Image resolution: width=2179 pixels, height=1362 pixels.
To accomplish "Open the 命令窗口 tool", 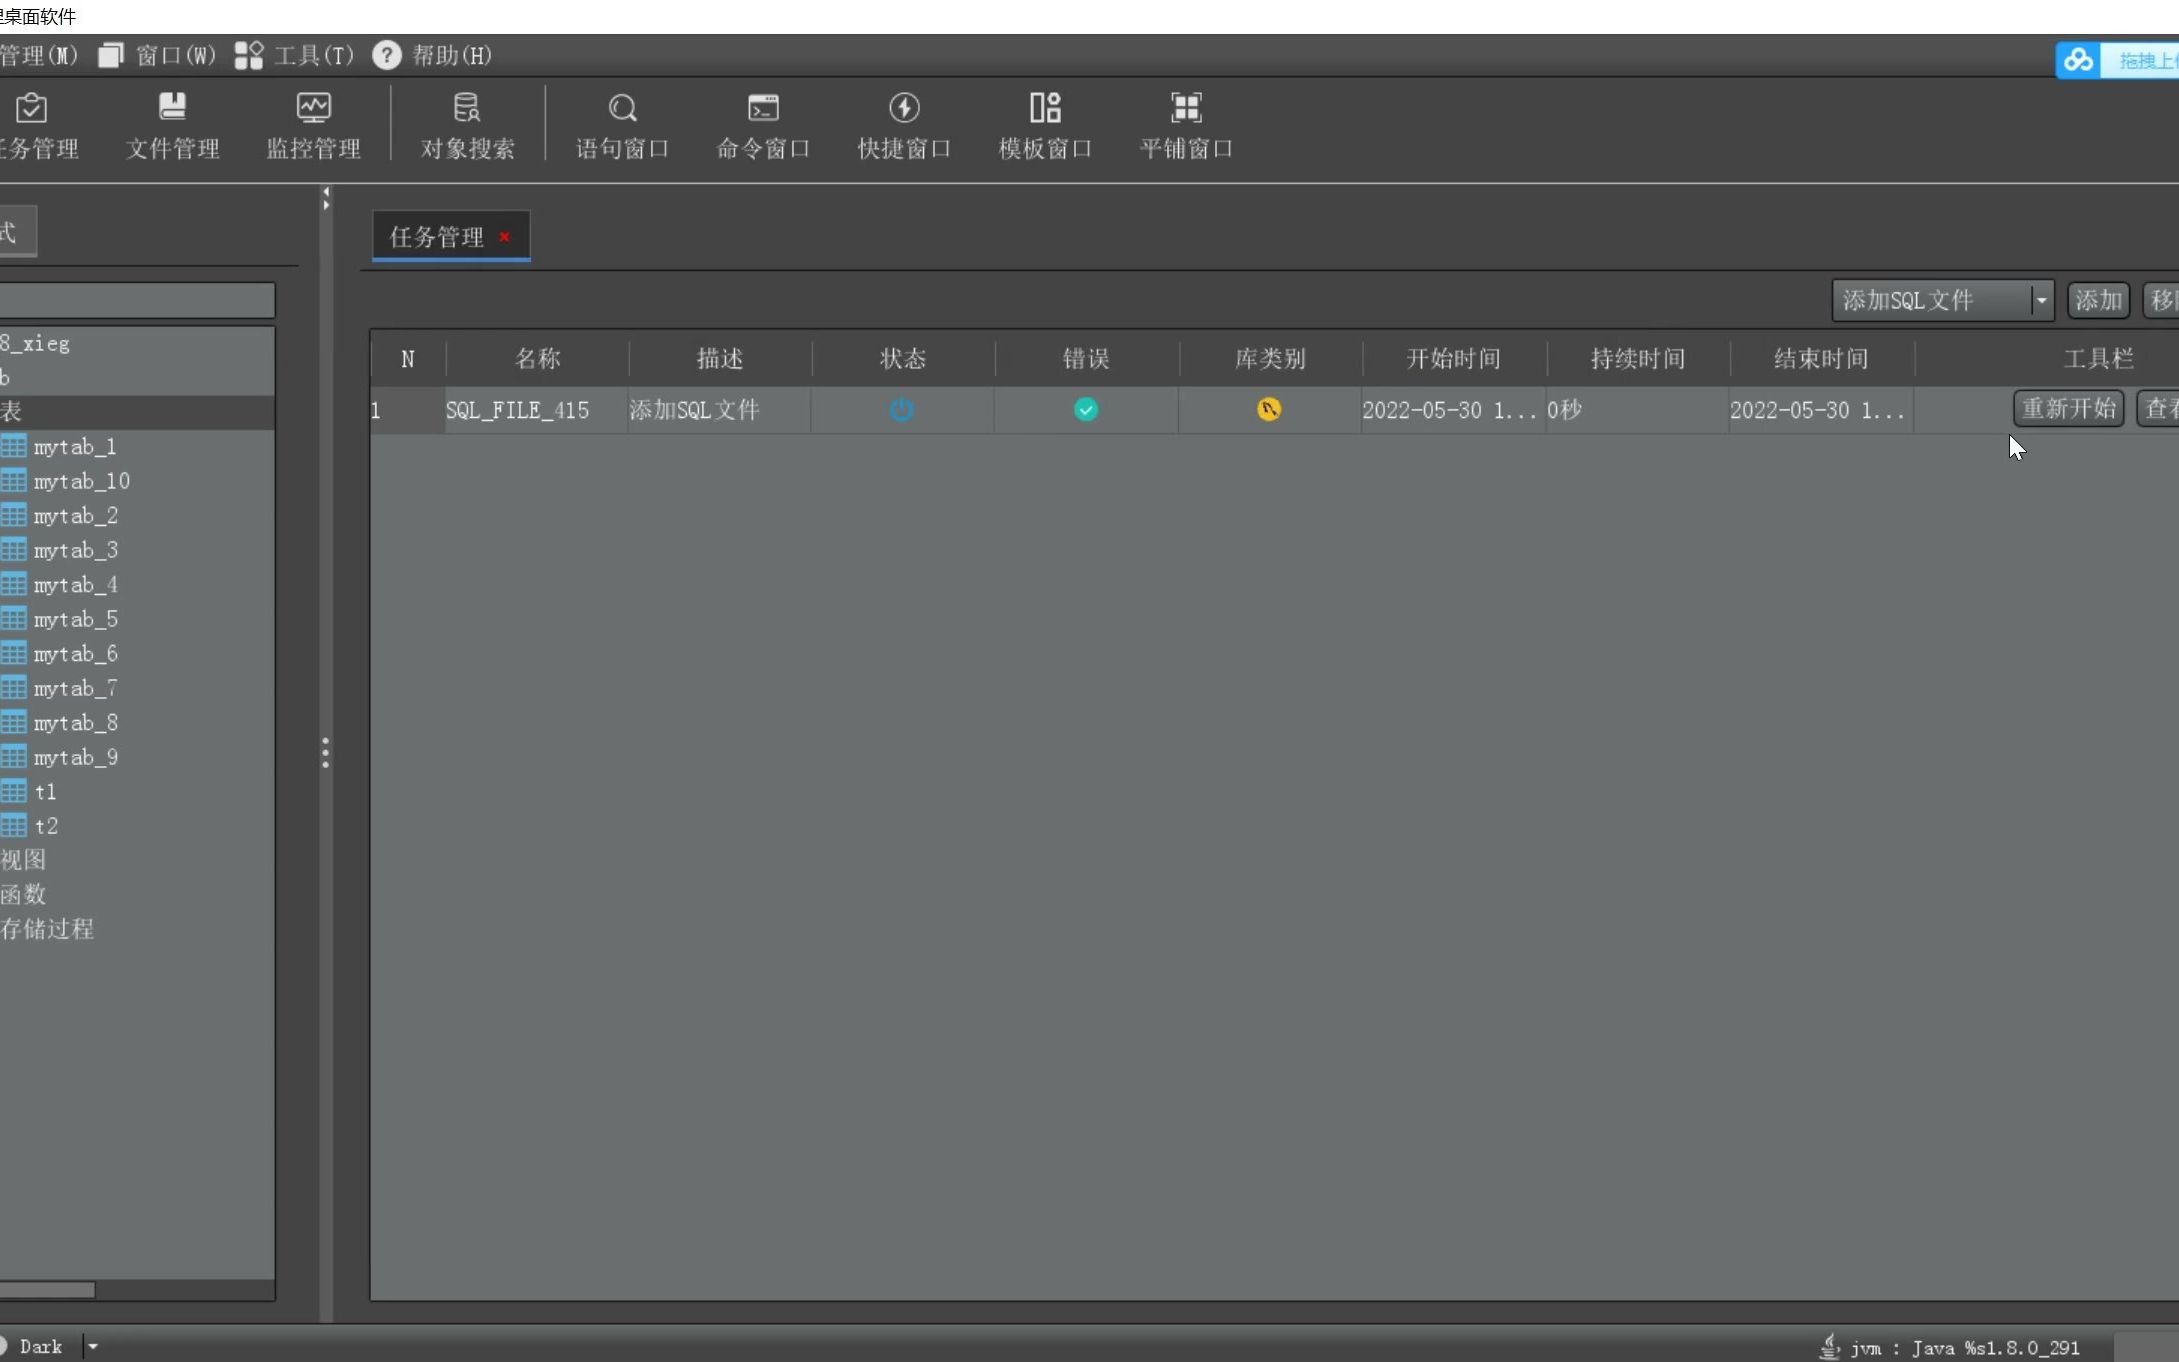I will 763,123.
